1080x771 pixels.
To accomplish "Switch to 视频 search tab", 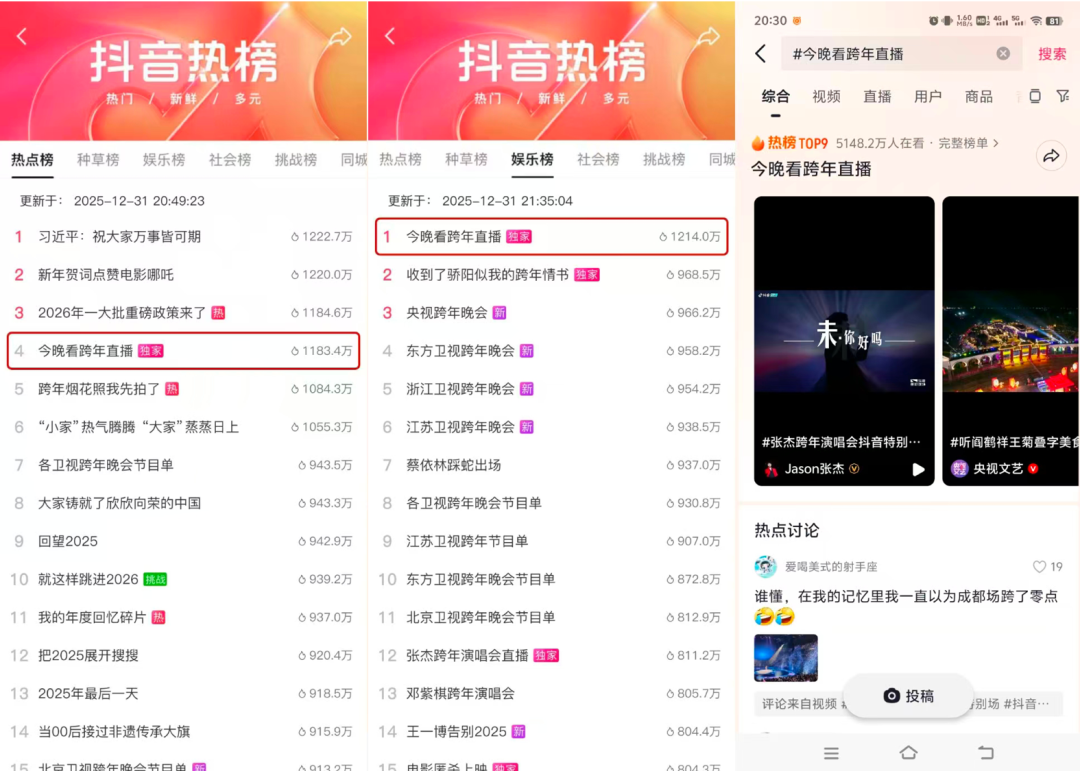I will [826, 96].
